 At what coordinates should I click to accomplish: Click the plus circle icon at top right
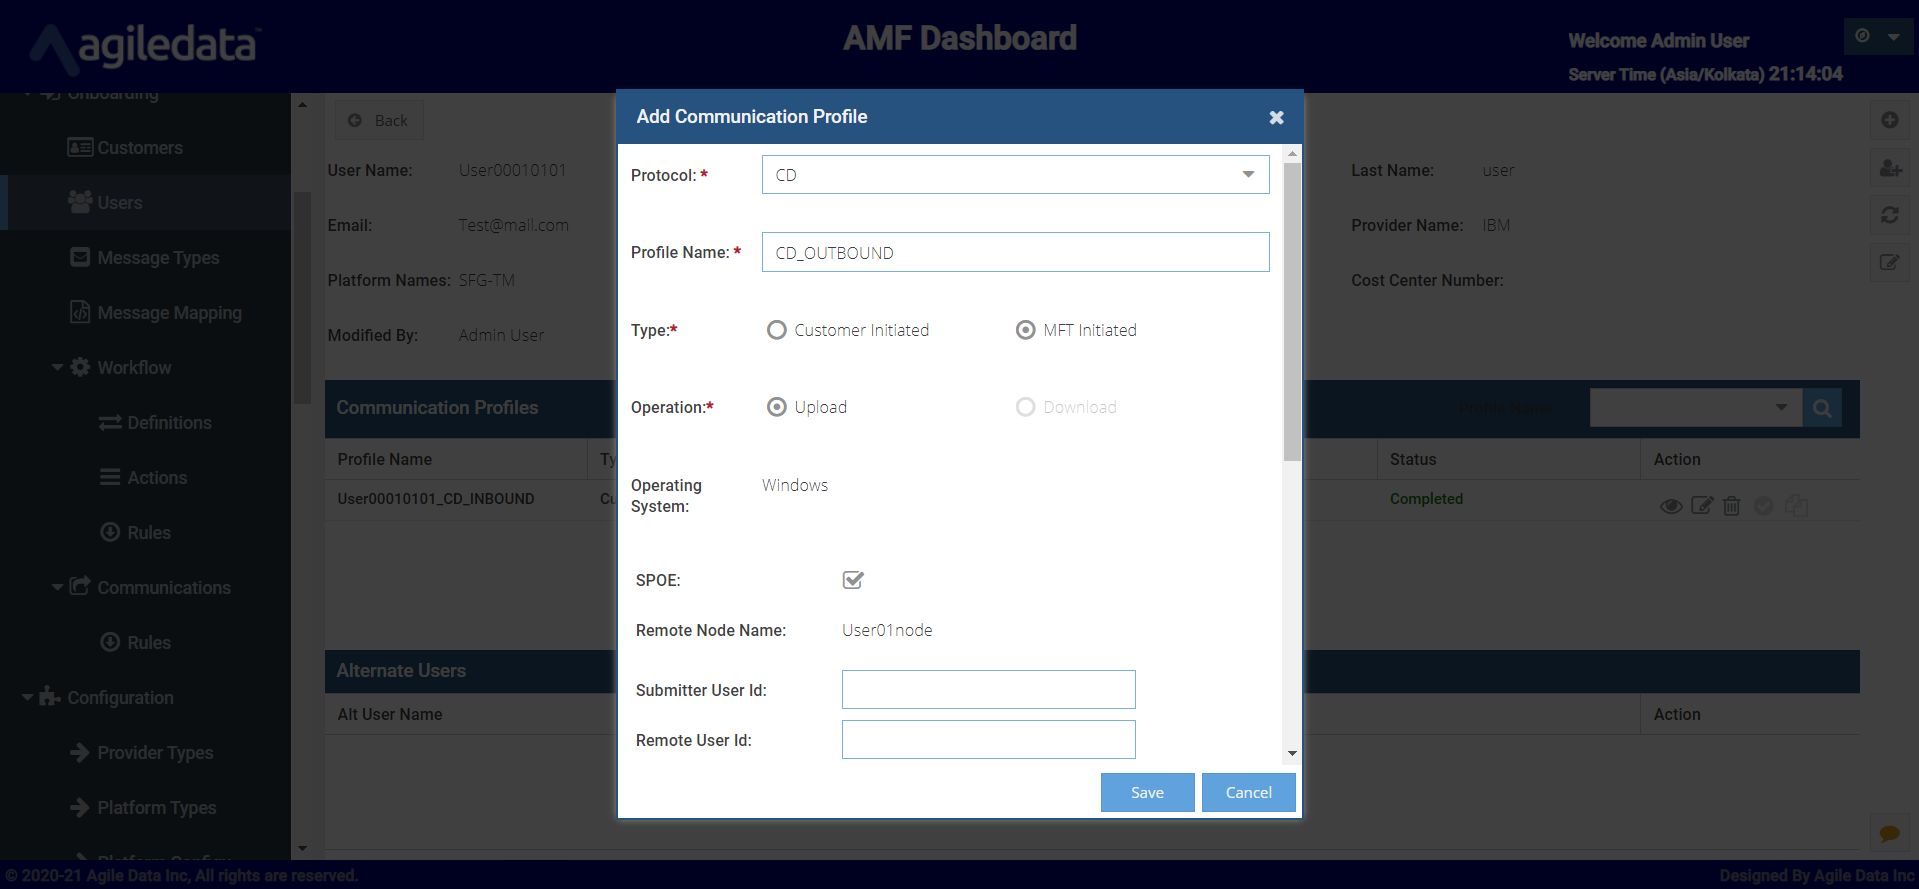tap(1890, 120)
